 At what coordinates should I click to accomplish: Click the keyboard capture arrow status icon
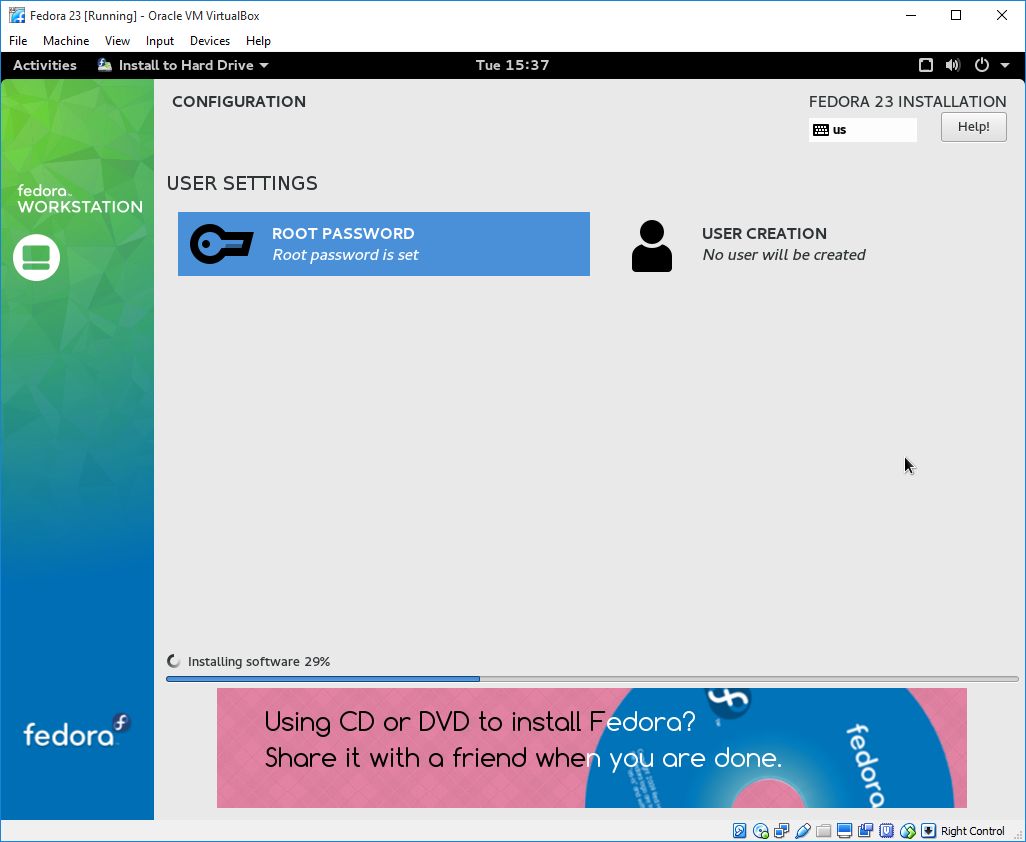coord(928,831)
